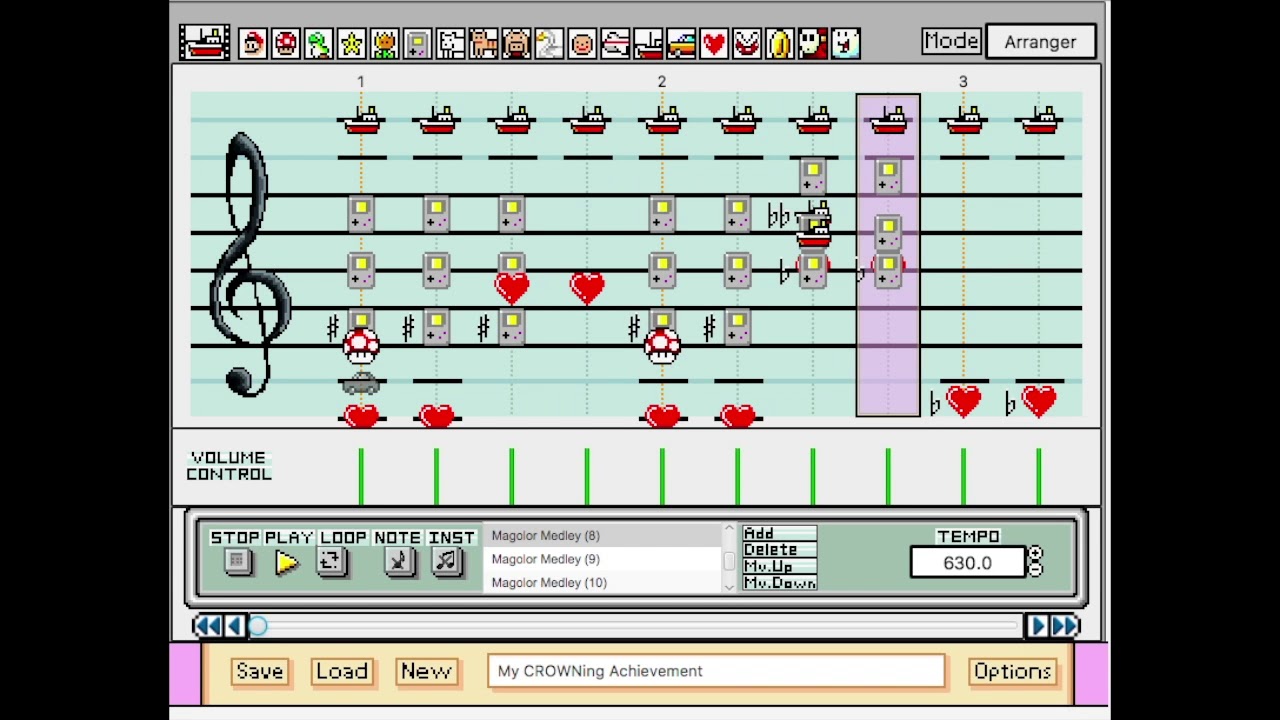1280x720 pixels.
Task: Select the Shy Guy instrument icon
Action: click(813, 43)
